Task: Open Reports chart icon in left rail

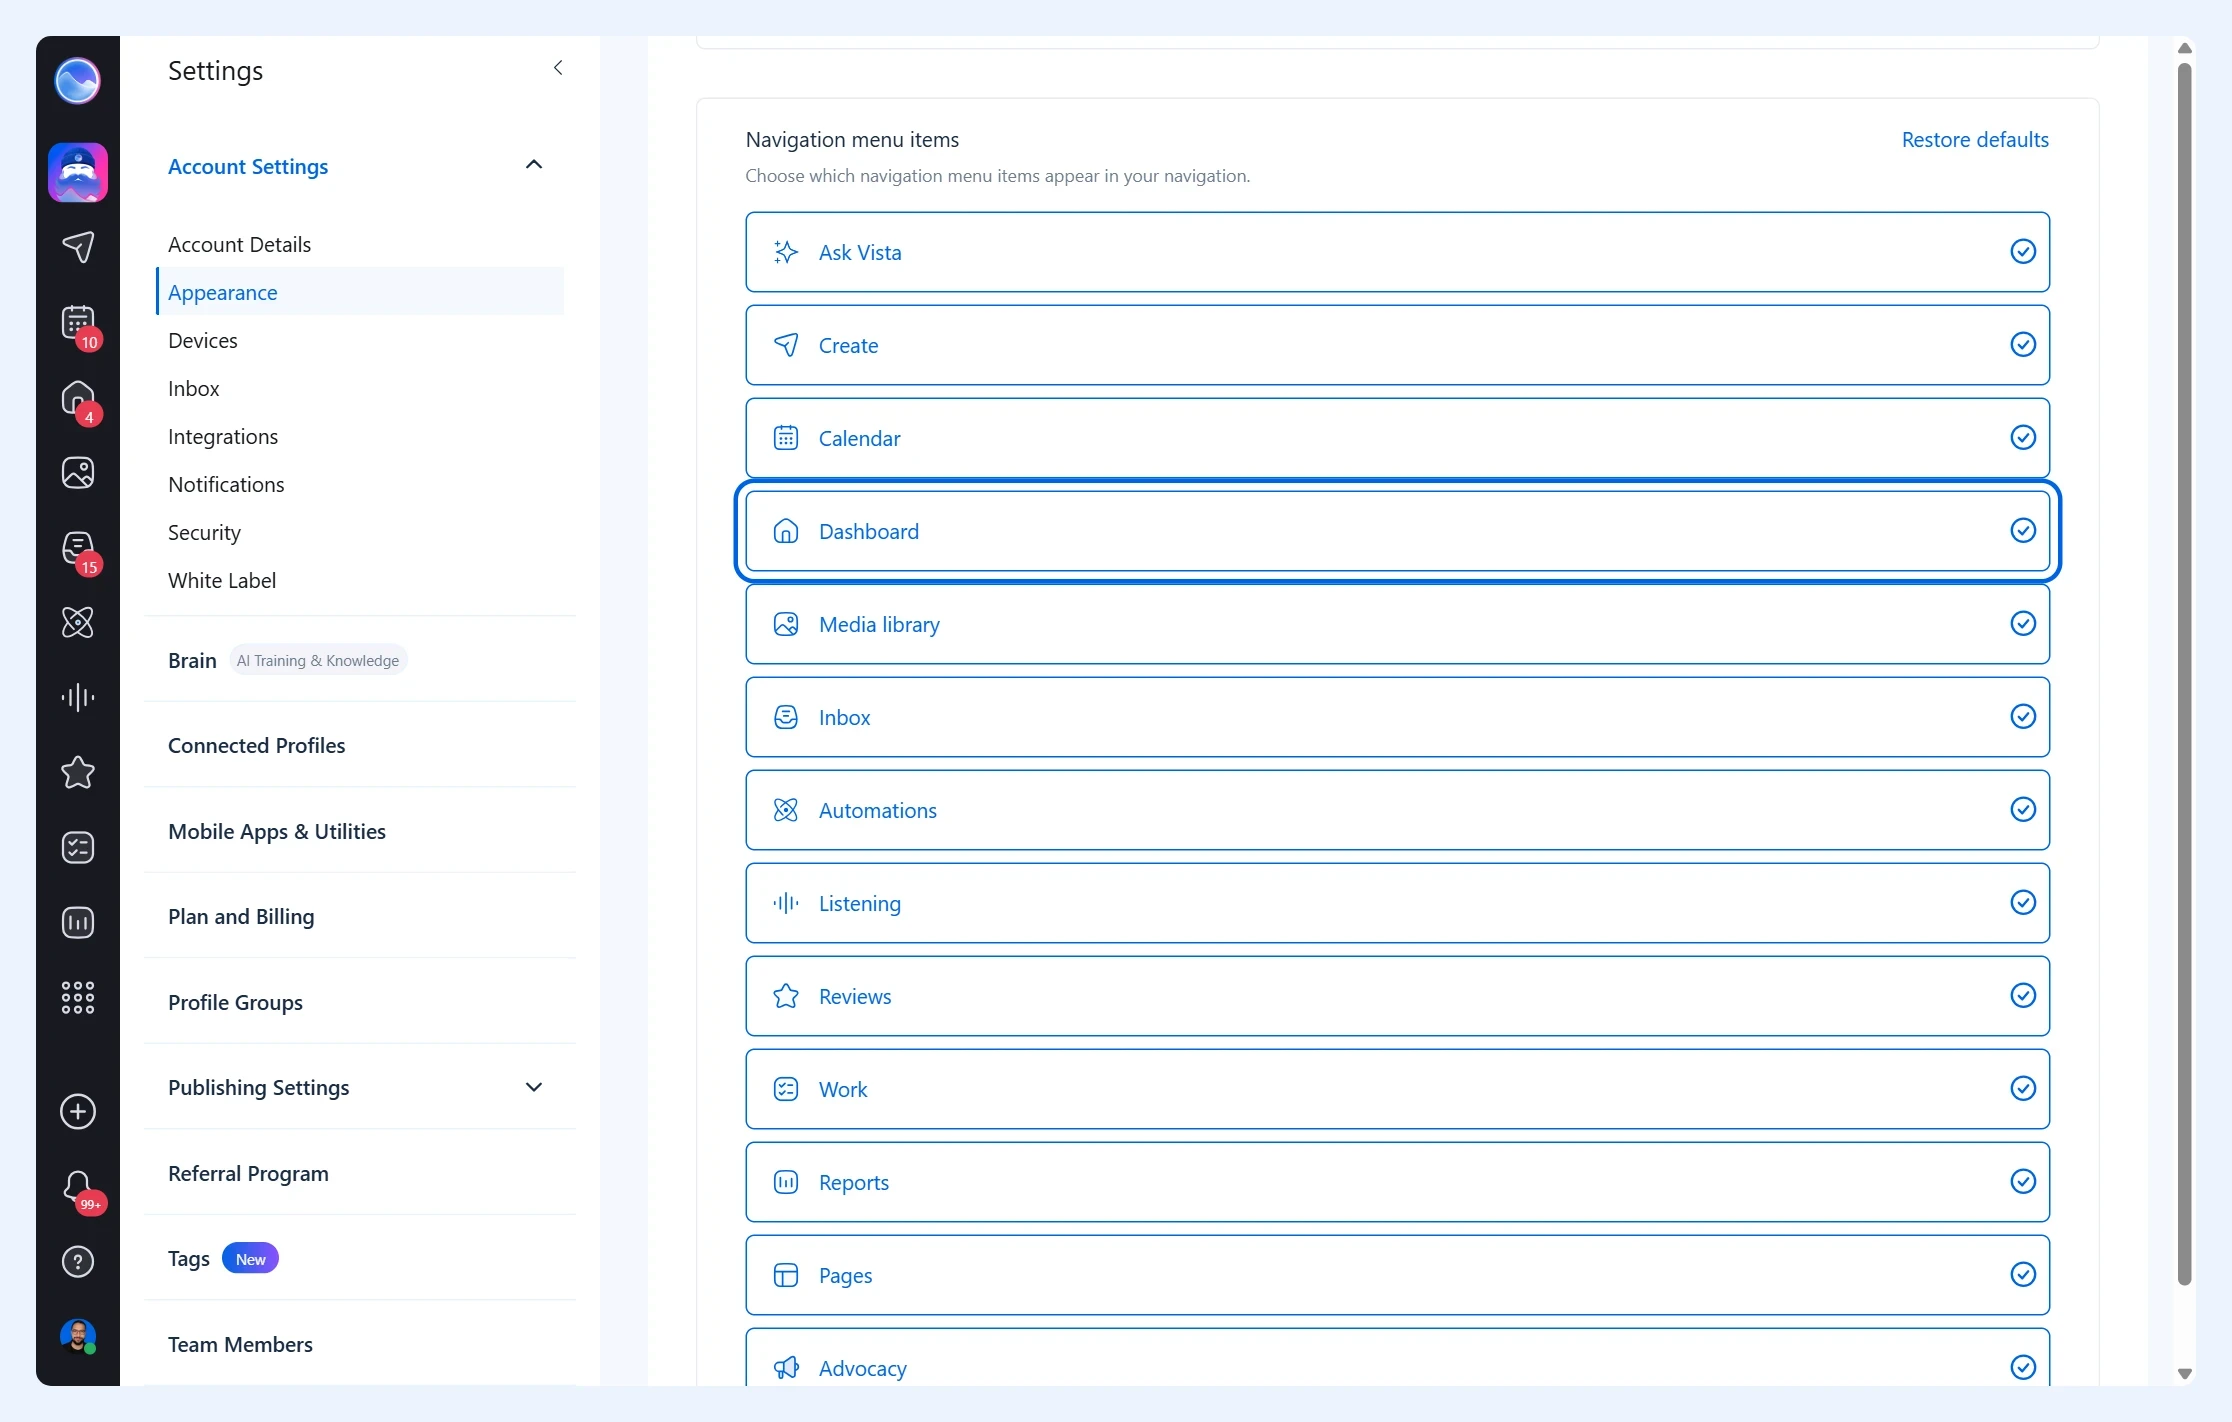Action: [x=78, y=922]
